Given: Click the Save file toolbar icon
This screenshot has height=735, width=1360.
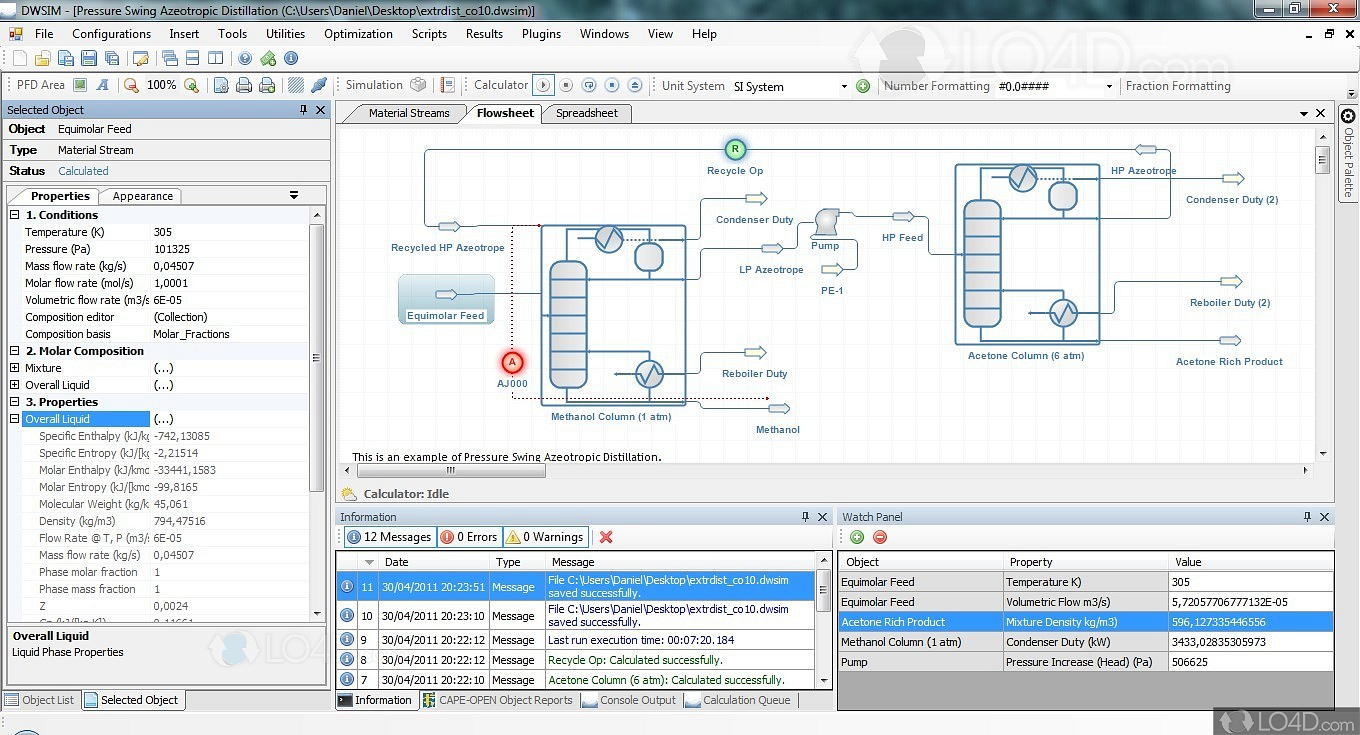Looking at the screenshot, I should click(x=88, y=58).
